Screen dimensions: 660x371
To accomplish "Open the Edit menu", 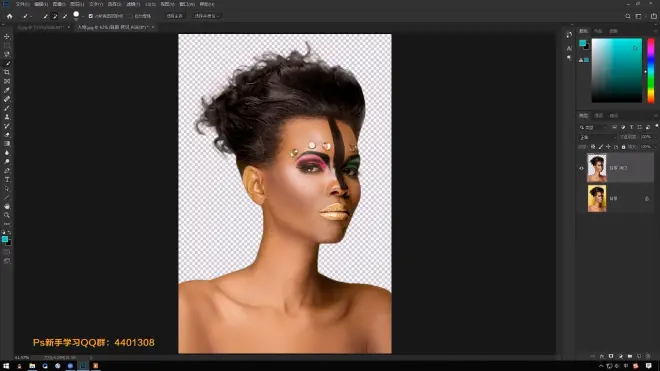I will click(40, 4).
